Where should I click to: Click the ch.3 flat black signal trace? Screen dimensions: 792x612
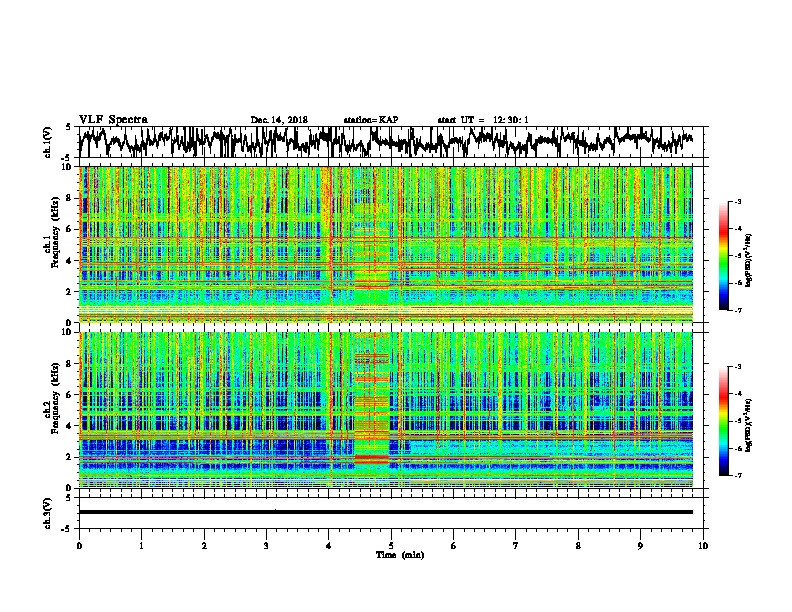[x=385, y=512]
